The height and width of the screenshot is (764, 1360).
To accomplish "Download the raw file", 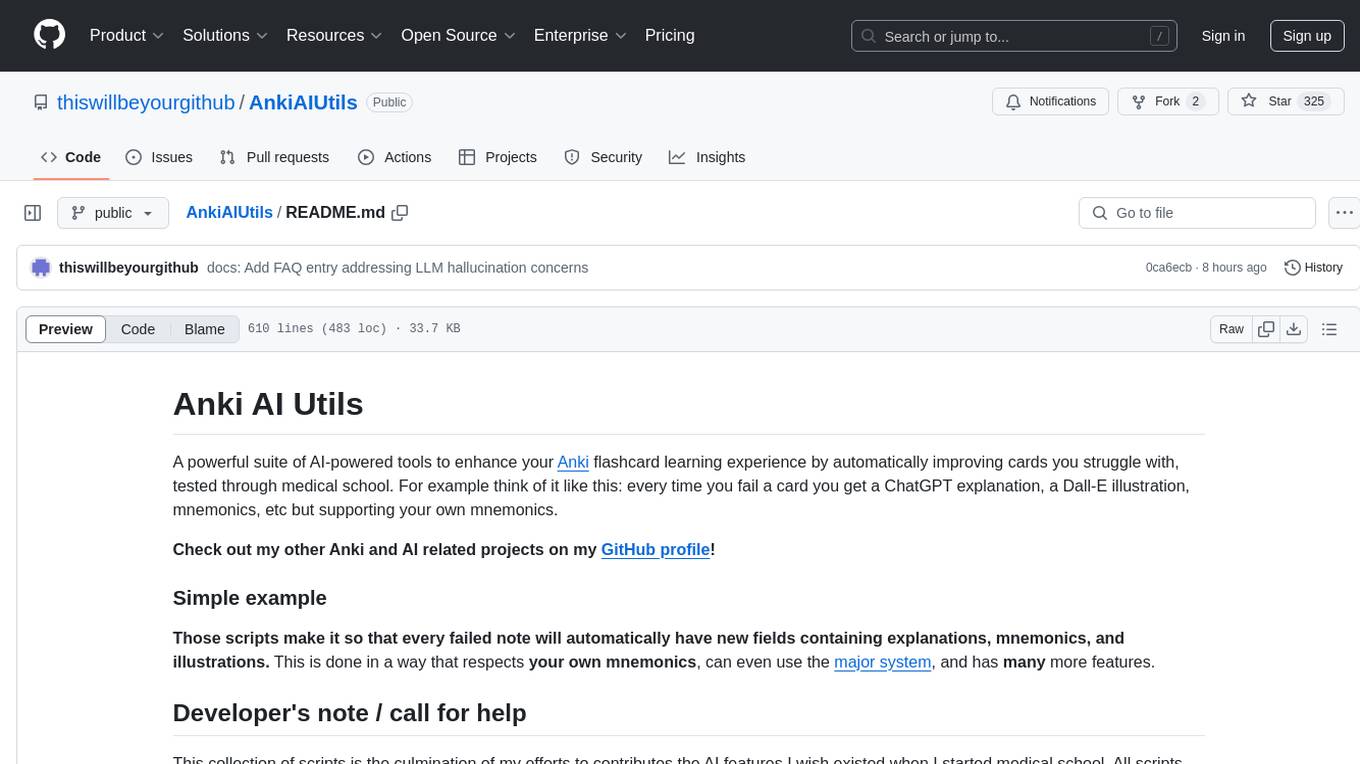I will pyautogui.click(x=1293, y=329).
